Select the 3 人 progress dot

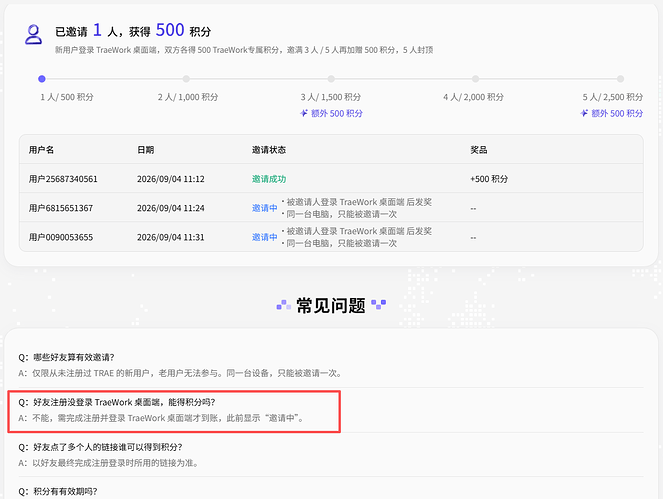pyautogui.click(x=331, y=79)
